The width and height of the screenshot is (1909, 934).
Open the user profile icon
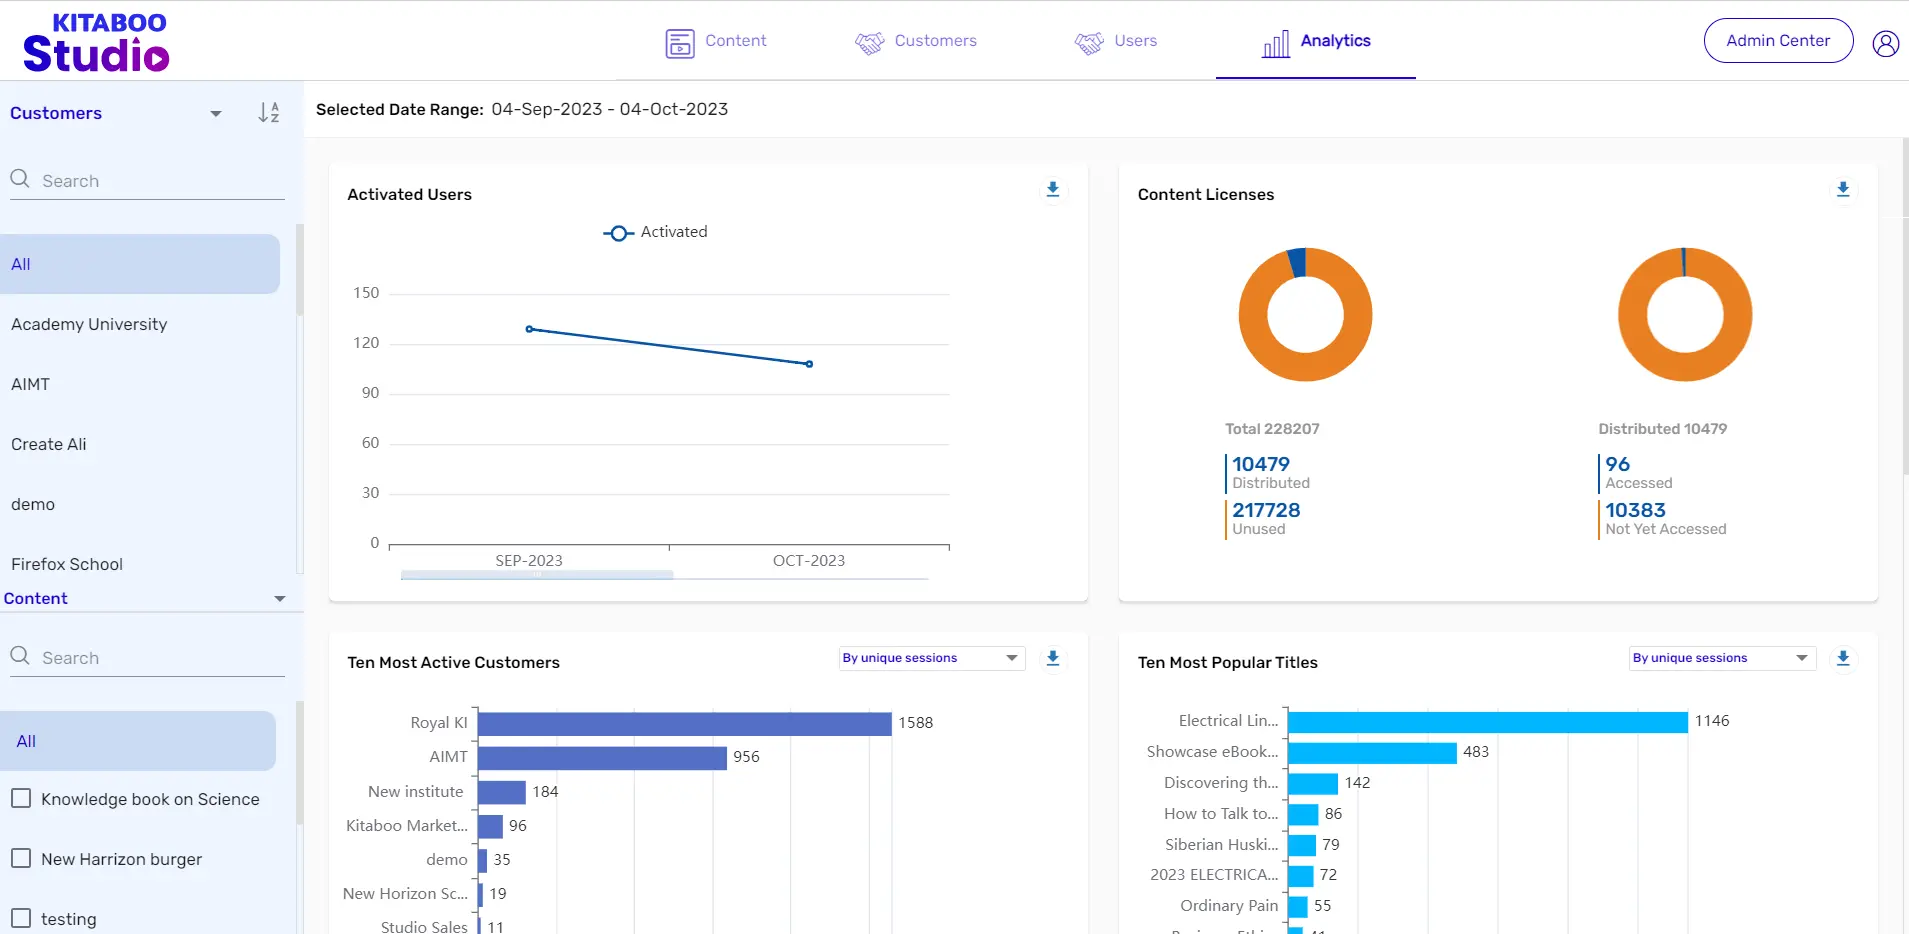1885,43
